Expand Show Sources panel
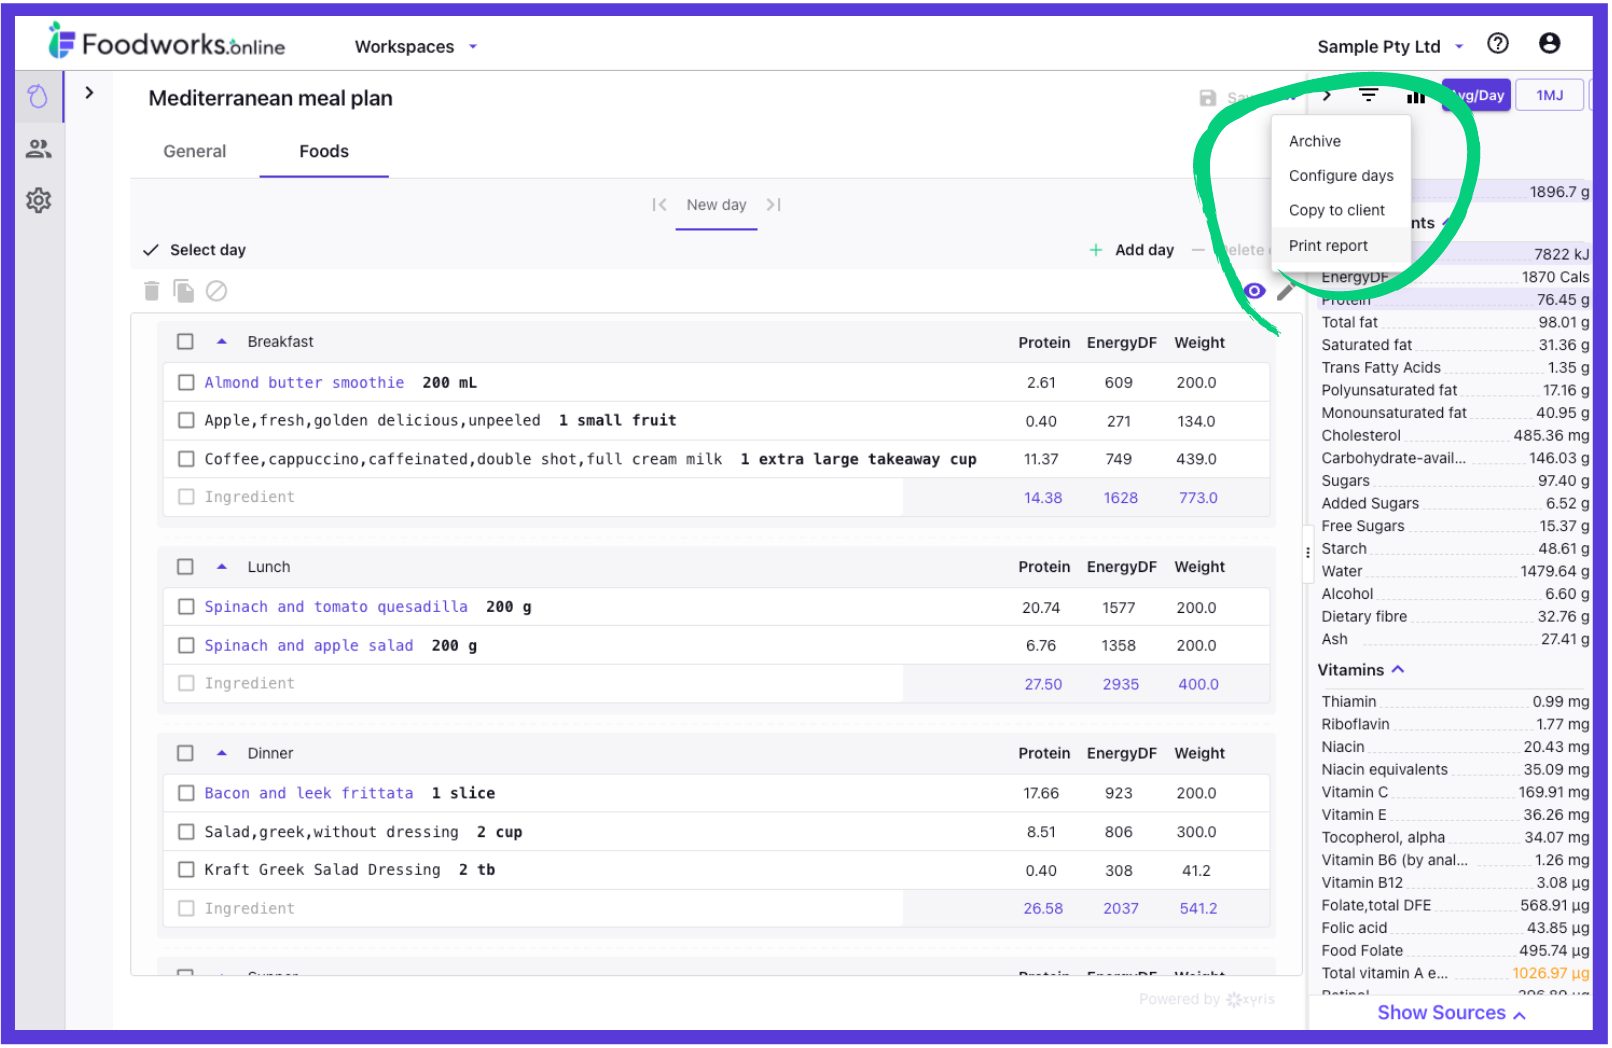The height and width of the screenshot is (1048, 1612). click(x=1451, y=1013)
